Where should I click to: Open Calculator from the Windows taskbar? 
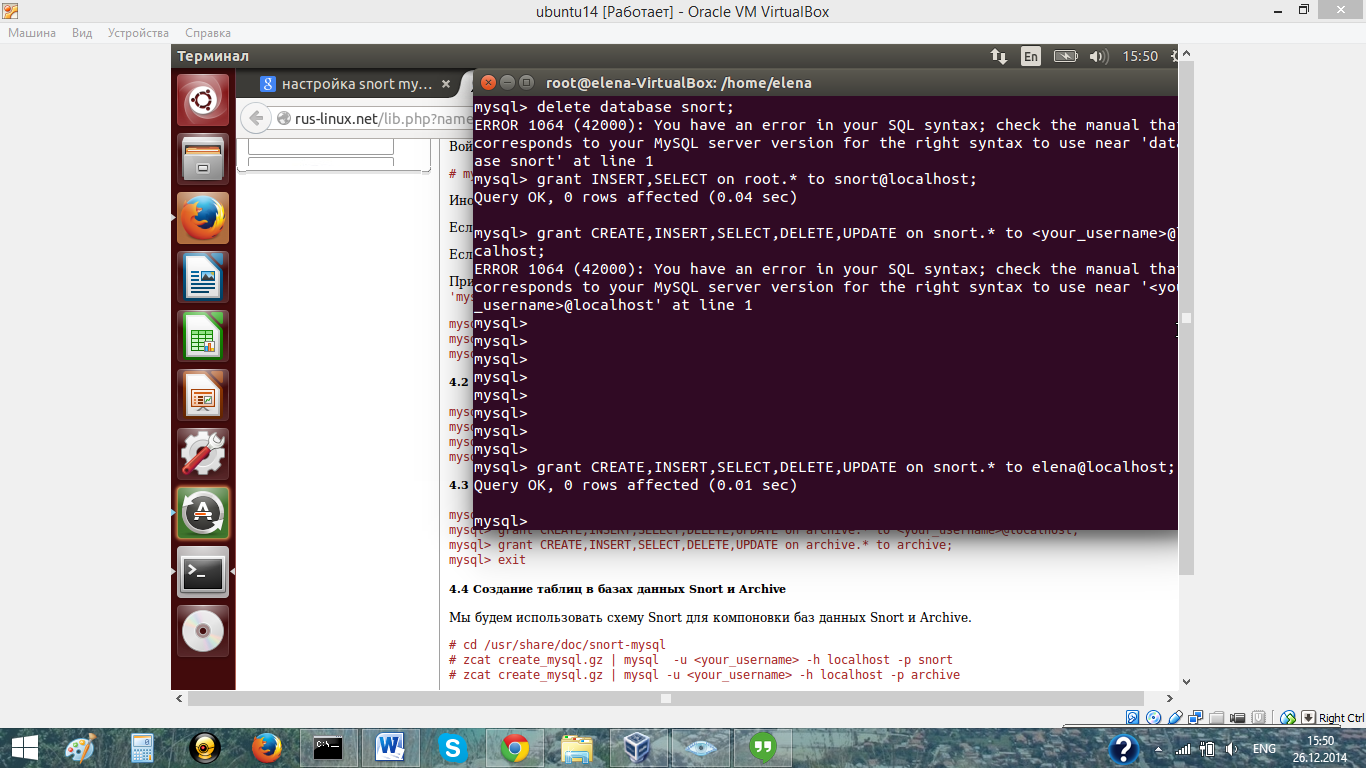(x=141, y=748)
